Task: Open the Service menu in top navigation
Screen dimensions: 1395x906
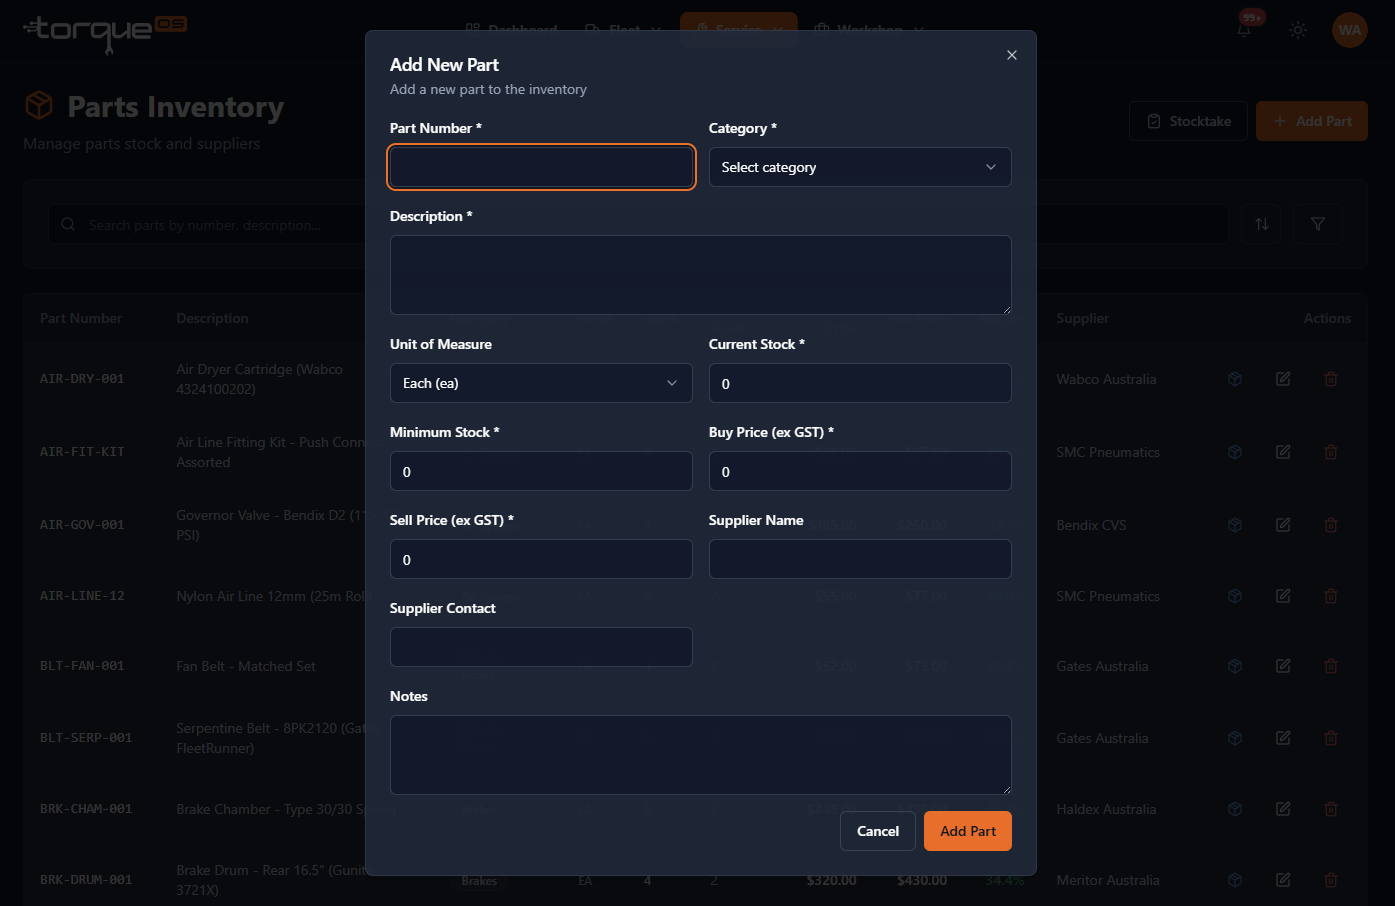Action: (x=738, y=29)
